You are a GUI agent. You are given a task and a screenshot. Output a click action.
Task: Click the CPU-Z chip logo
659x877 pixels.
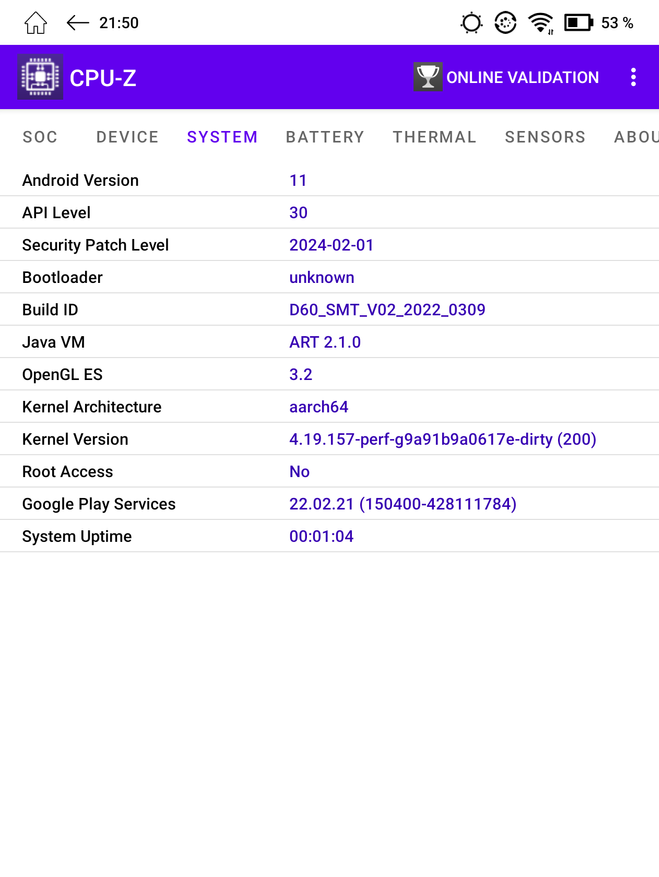(40, 77)
